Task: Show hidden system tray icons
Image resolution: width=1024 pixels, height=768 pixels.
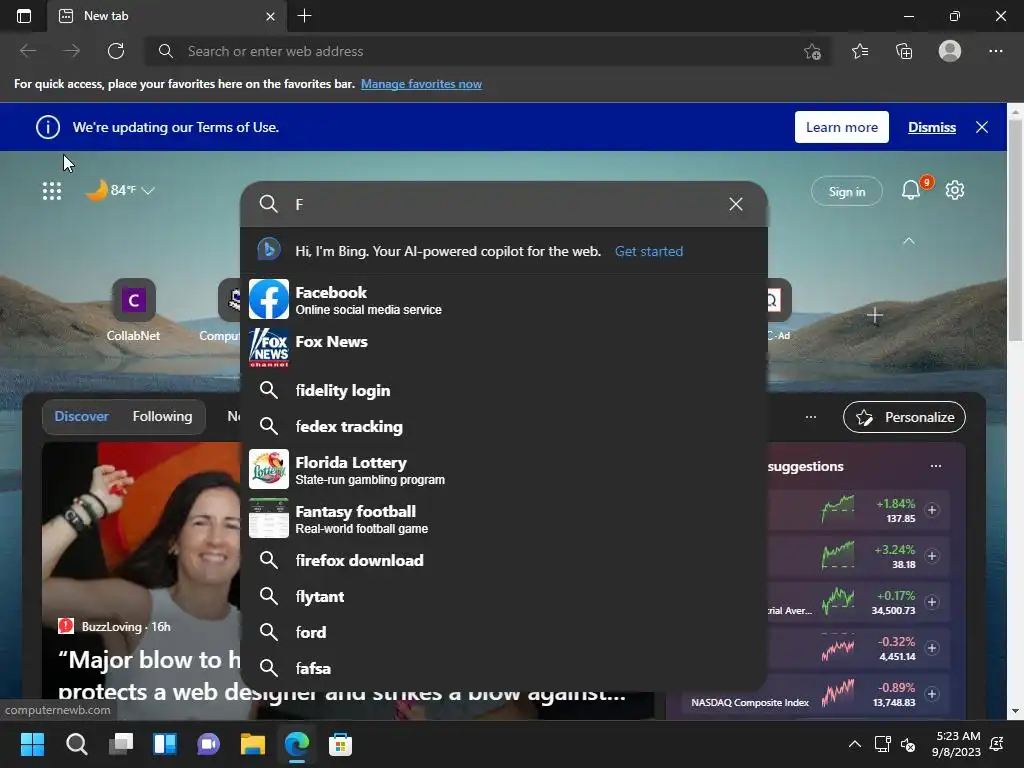Action: (854, 744)
